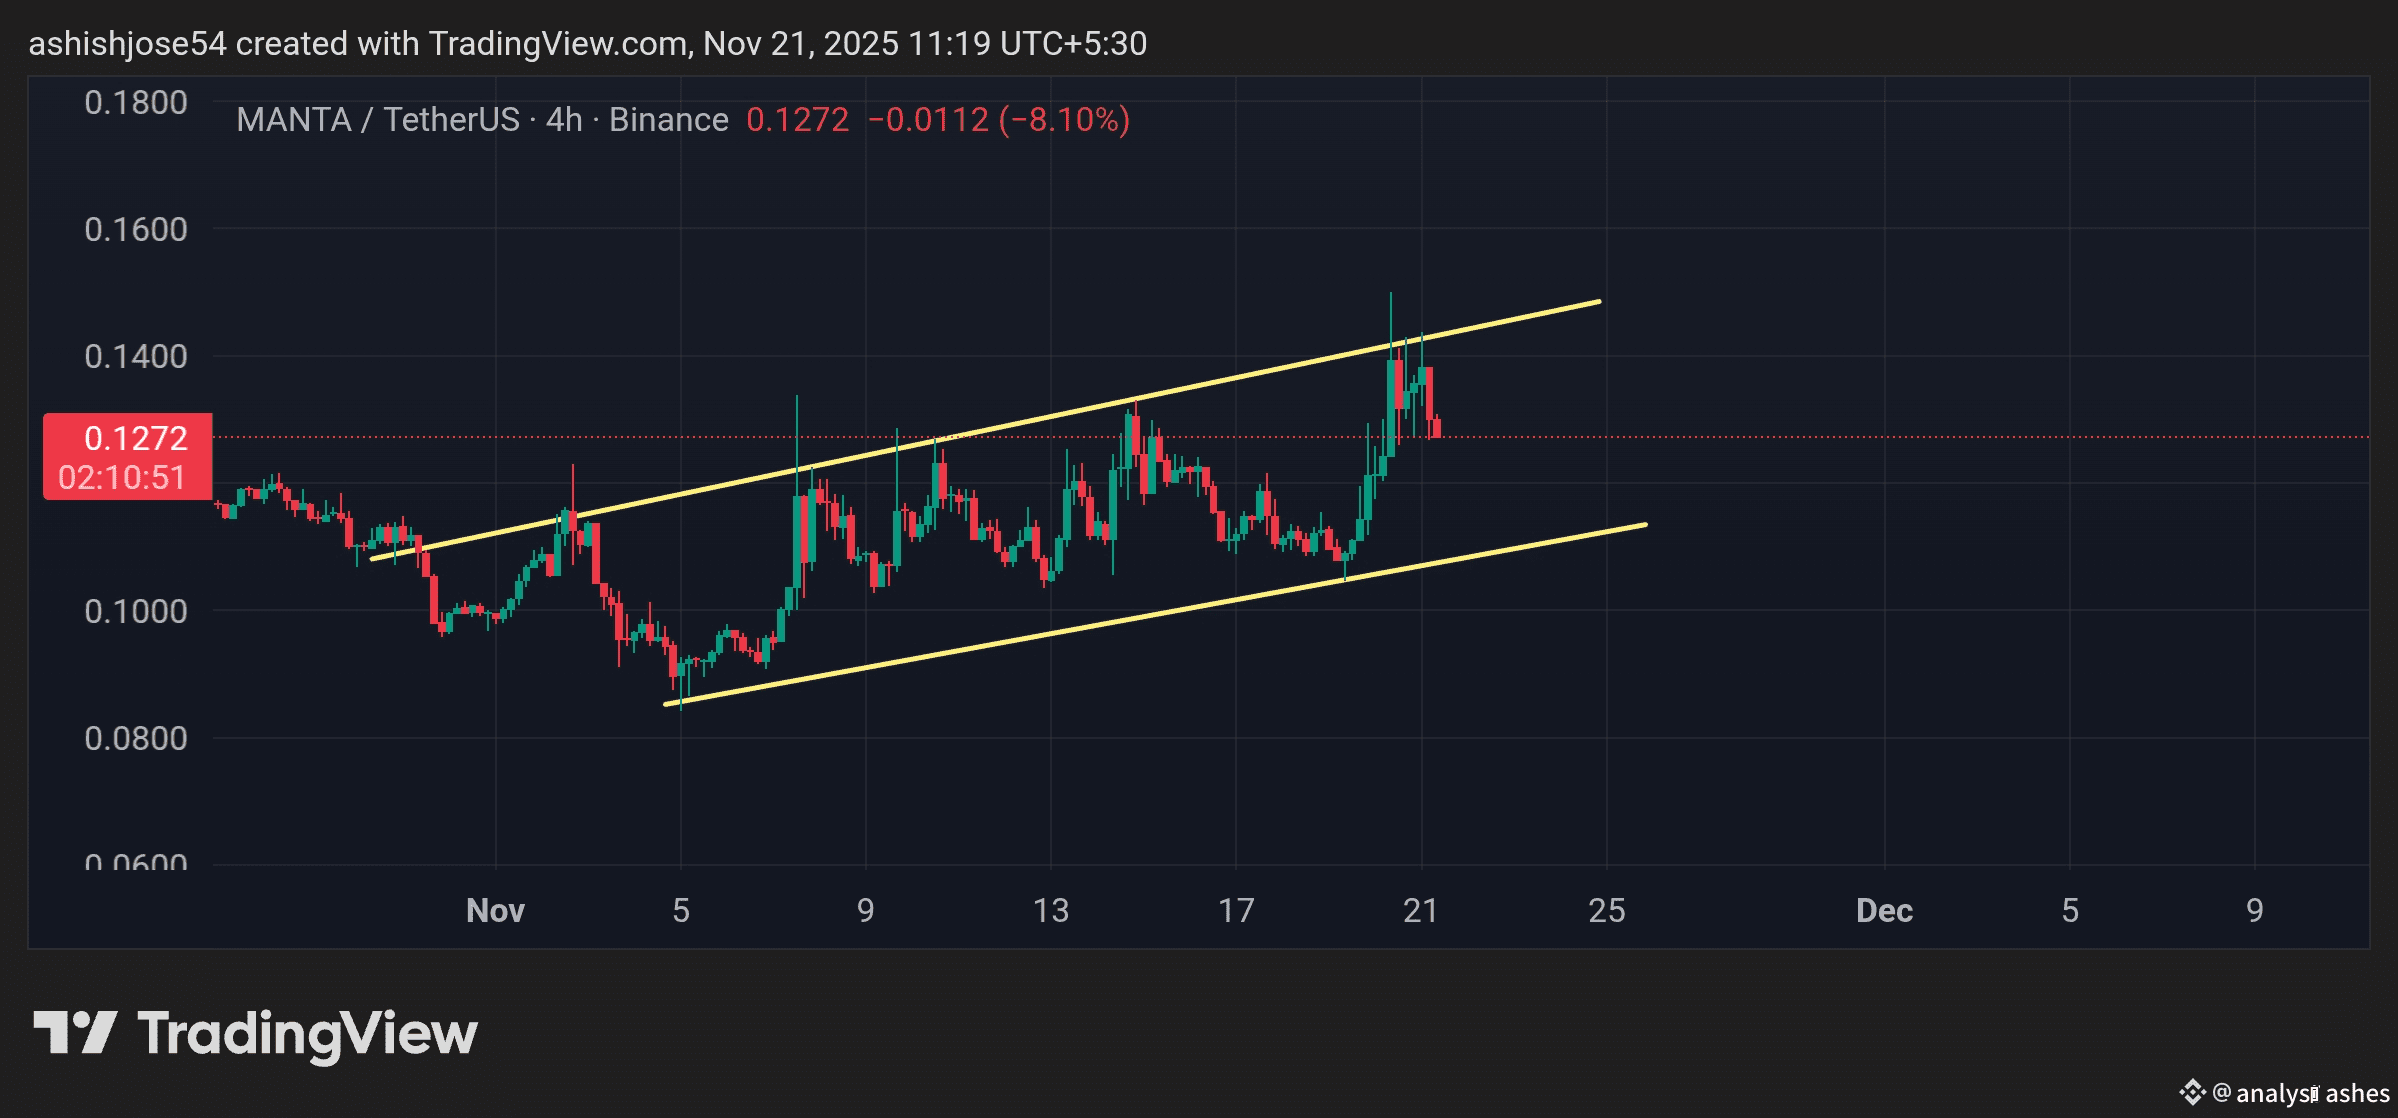The height and width of the screenshot is (1118, 2398).
Task: Click the 13 date on time axis
Action: [x=1050, y=910]
